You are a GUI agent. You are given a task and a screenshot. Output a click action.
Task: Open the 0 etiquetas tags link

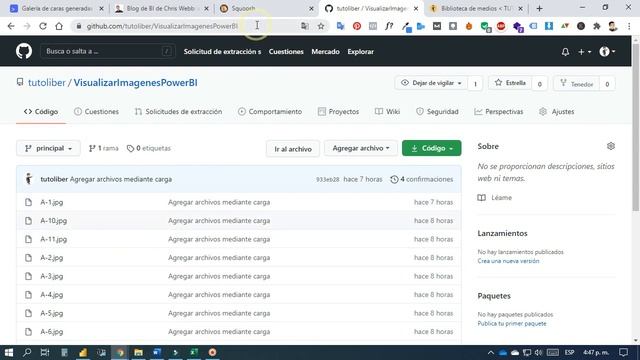point(149,149)
